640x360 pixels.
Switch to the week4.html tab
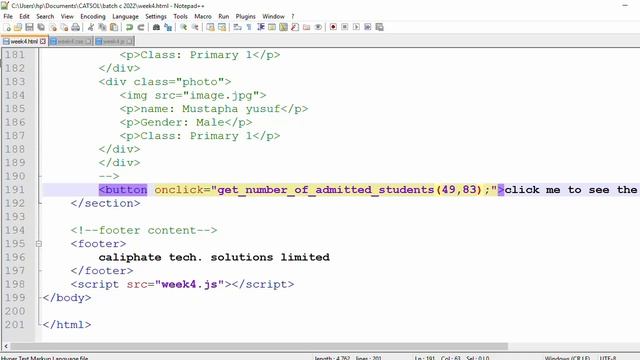24,41
